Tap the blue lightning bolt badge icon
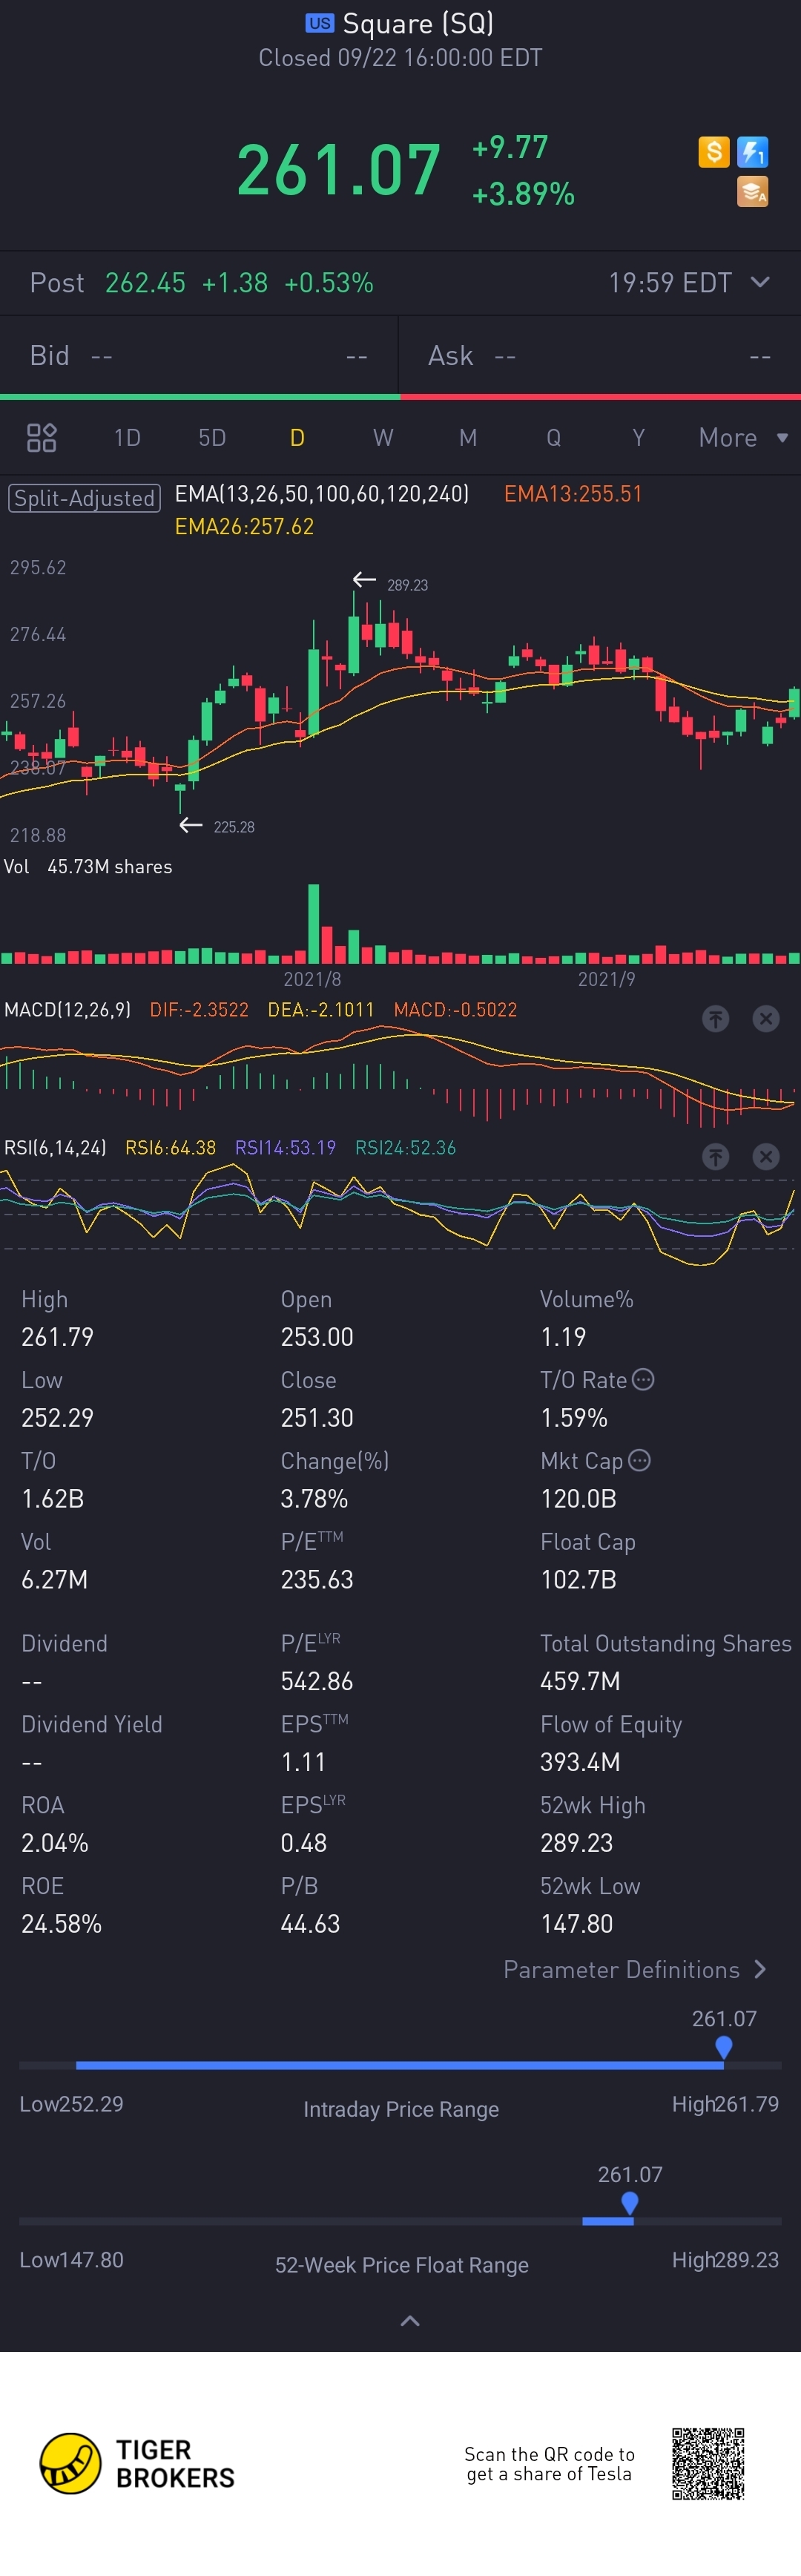The image size is (801, 2576). click(752, 152)
